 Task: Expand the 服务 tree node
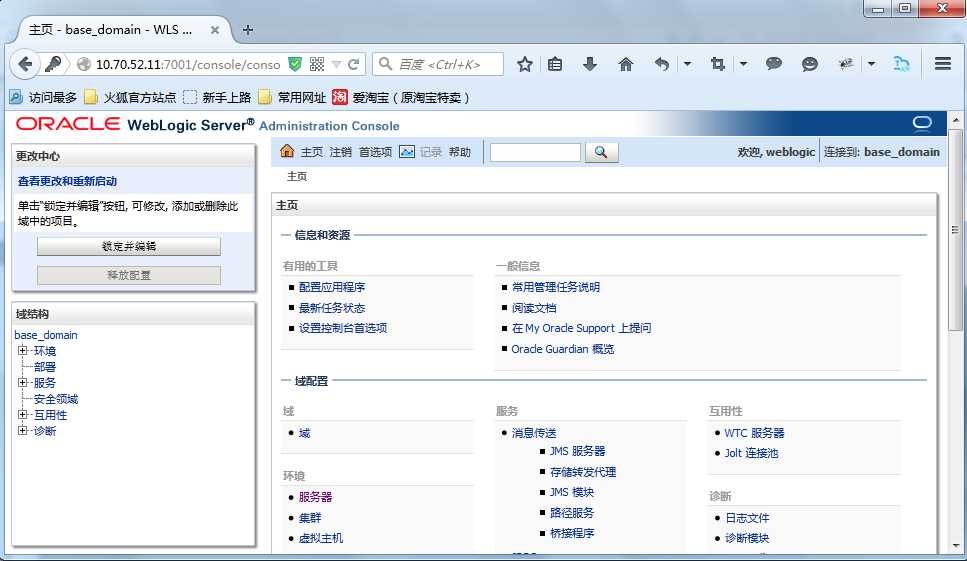pyautogui.click(x=23, y=383)
